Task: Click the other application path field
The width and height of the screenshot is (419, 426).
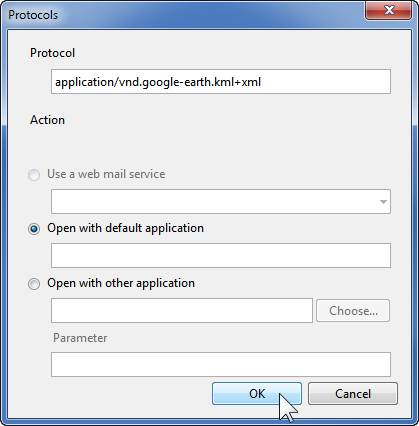Action: coord(182,311)
